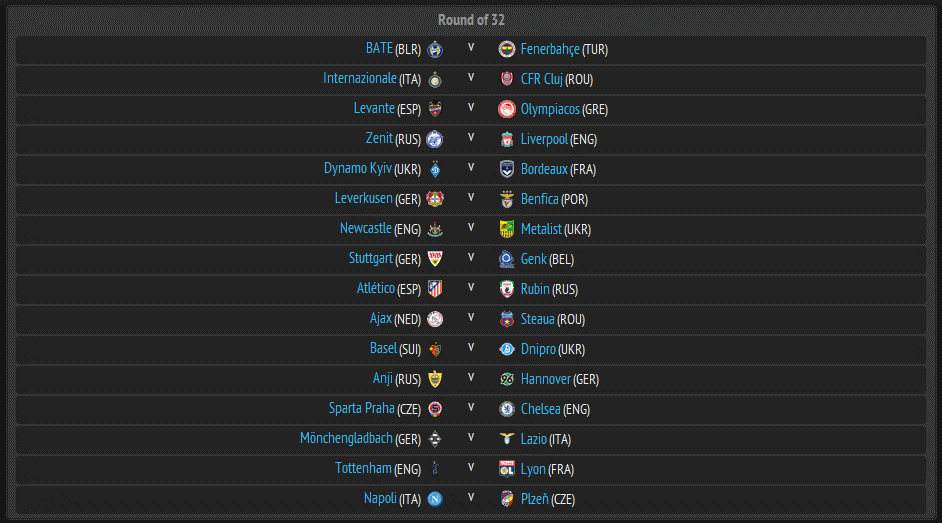Image resolution: width=942 pixels, height=523 pixels.
Task: Click the Atlético striped crest icon
Action: pos(435,289)
